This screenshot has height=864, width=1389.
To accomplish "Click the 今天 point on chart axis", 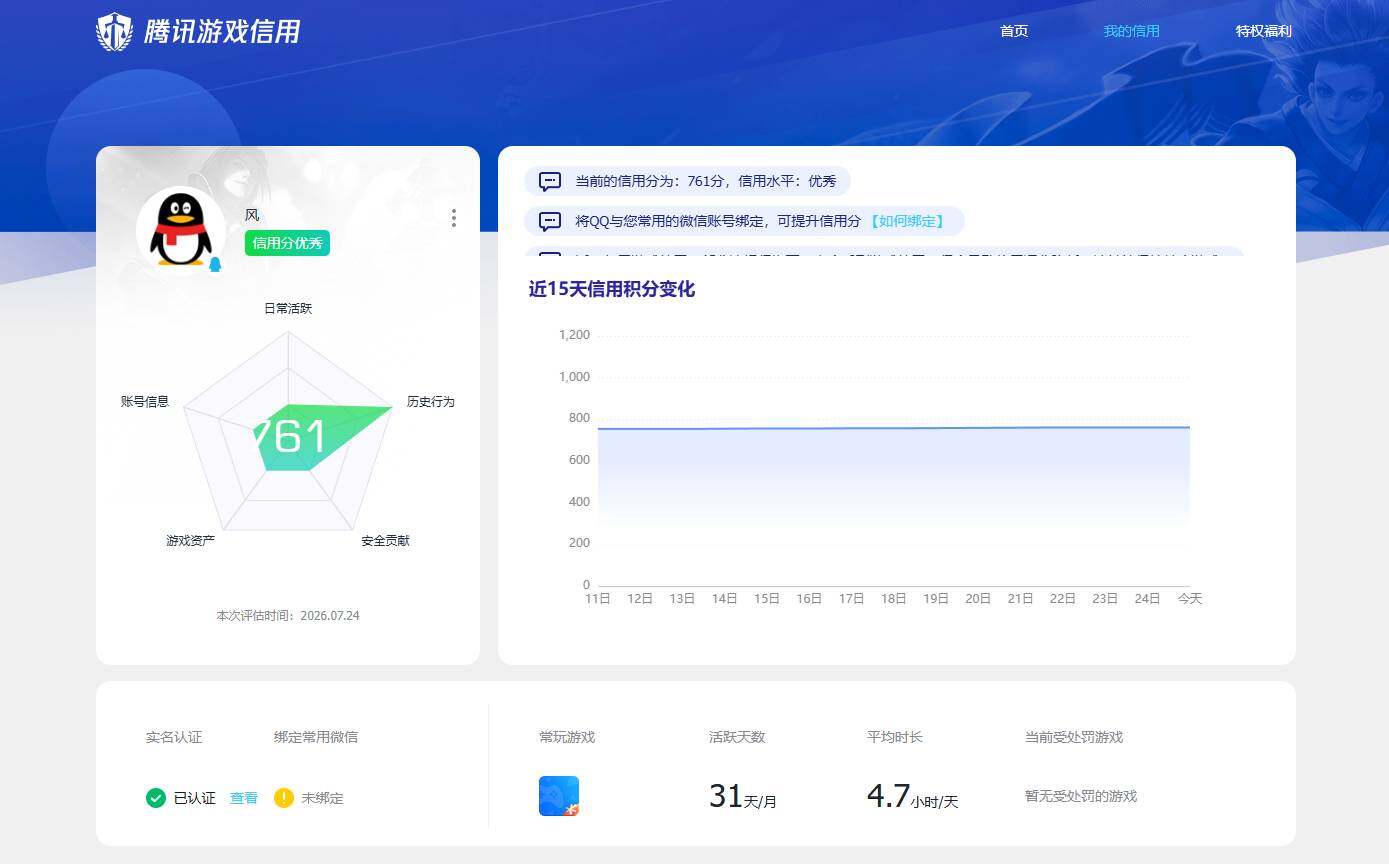I will [x=1189, y=598].
